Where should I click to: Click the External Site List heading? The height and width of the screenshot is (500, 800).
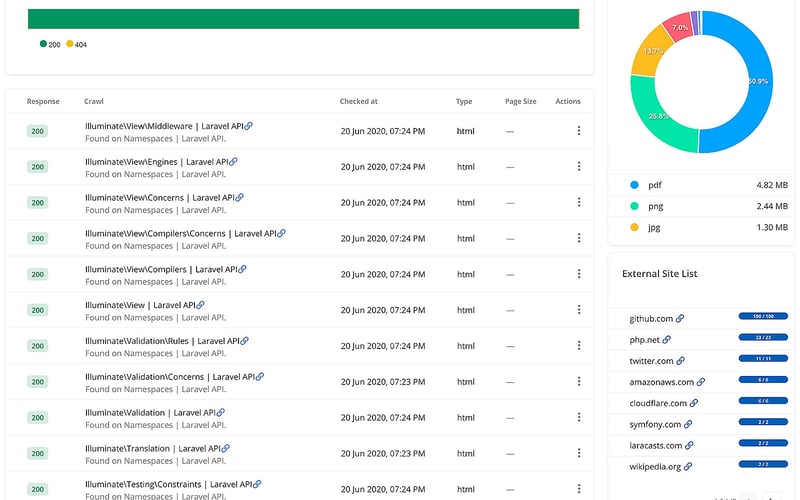pos(659,273)
